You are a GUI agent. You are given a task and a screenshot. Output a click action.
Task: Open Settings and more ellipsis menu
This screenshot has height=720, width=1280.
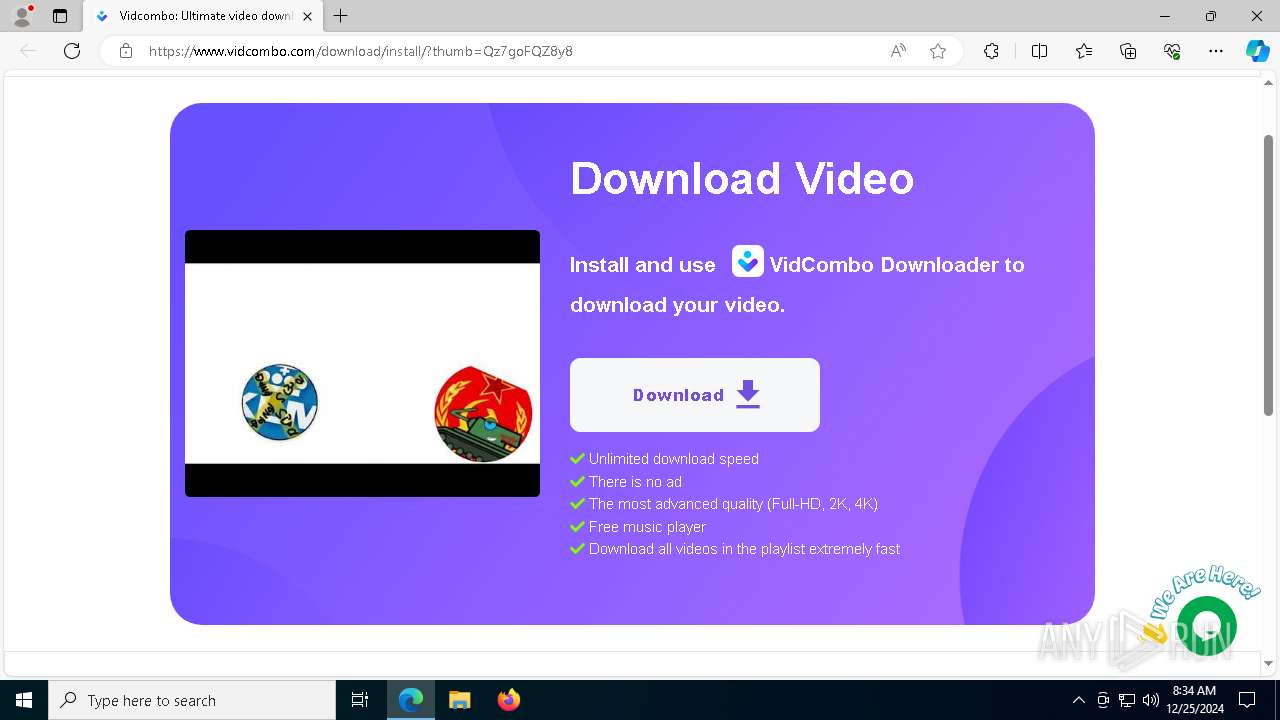[1216, 51]
